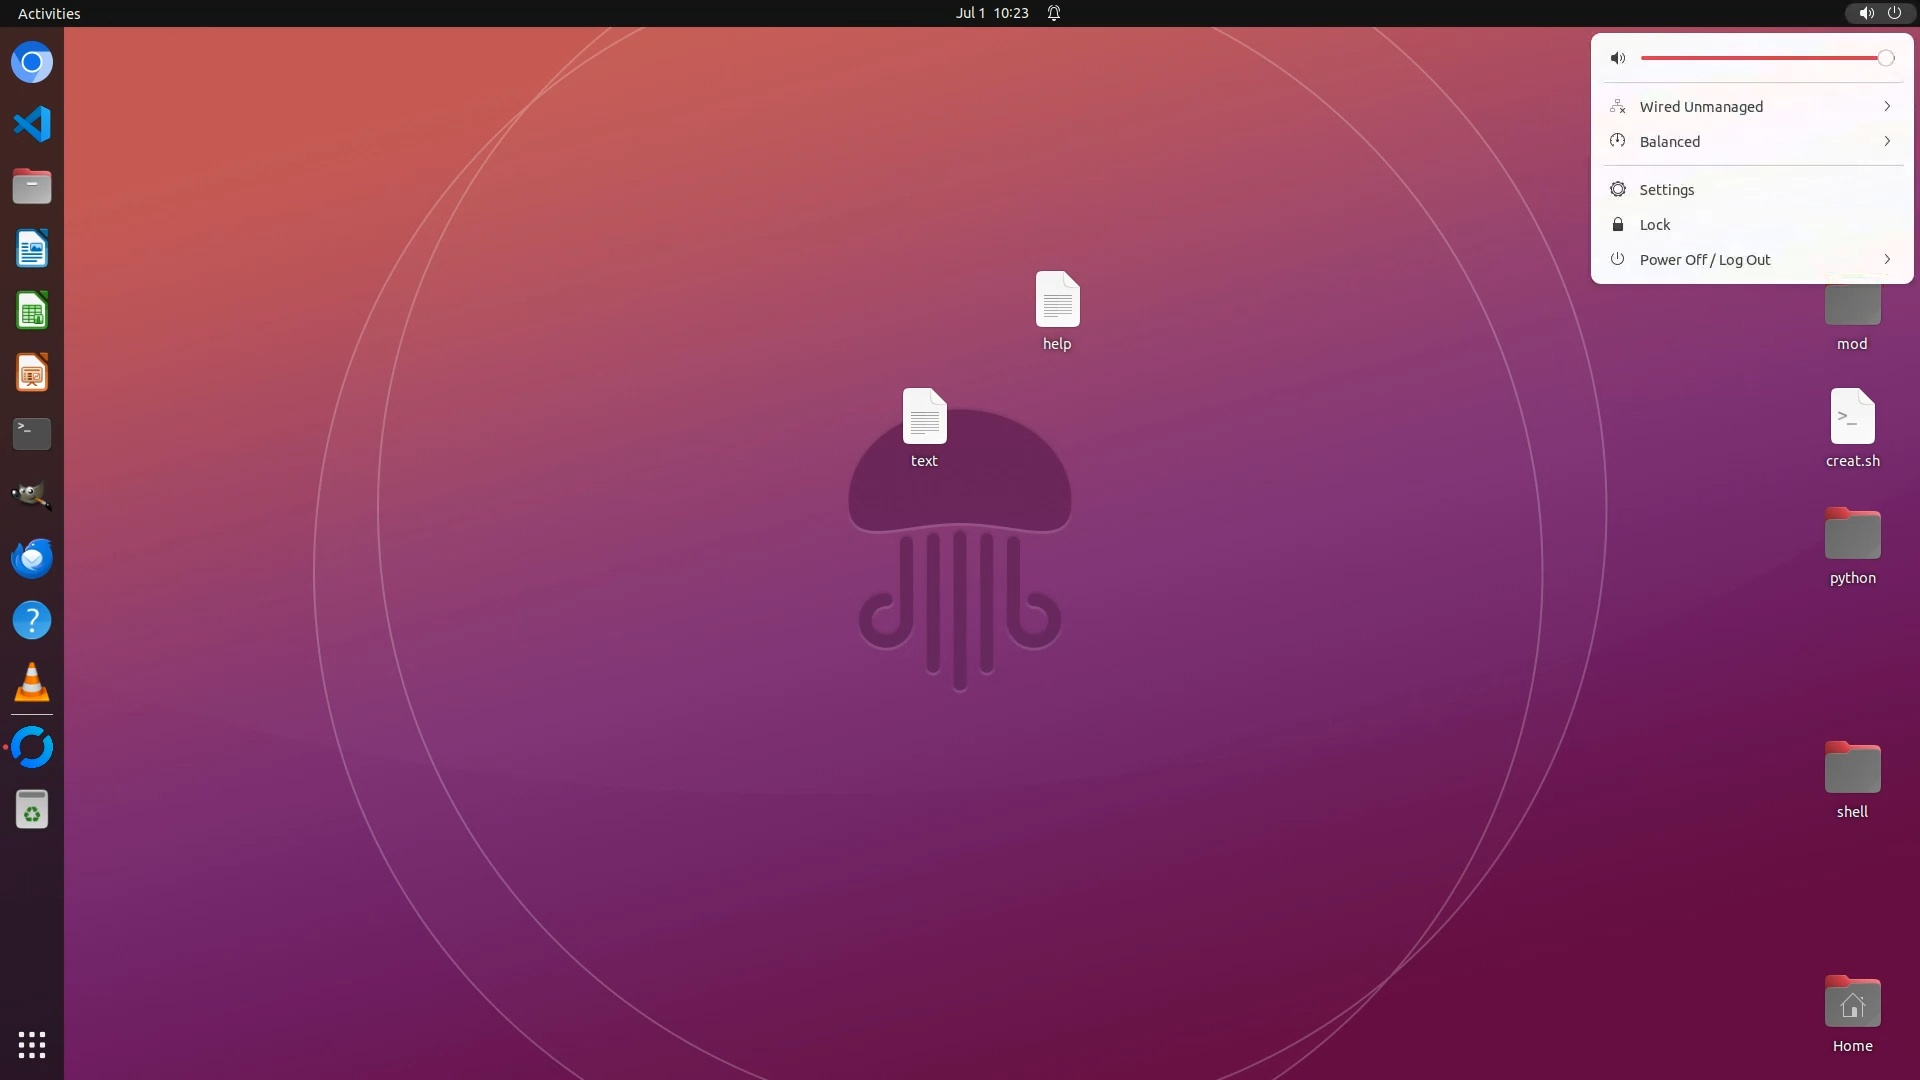This screenshot has width=1920, height=1080.
Task: Open the Terminal app in dock
Action: (x=32, y=434)
